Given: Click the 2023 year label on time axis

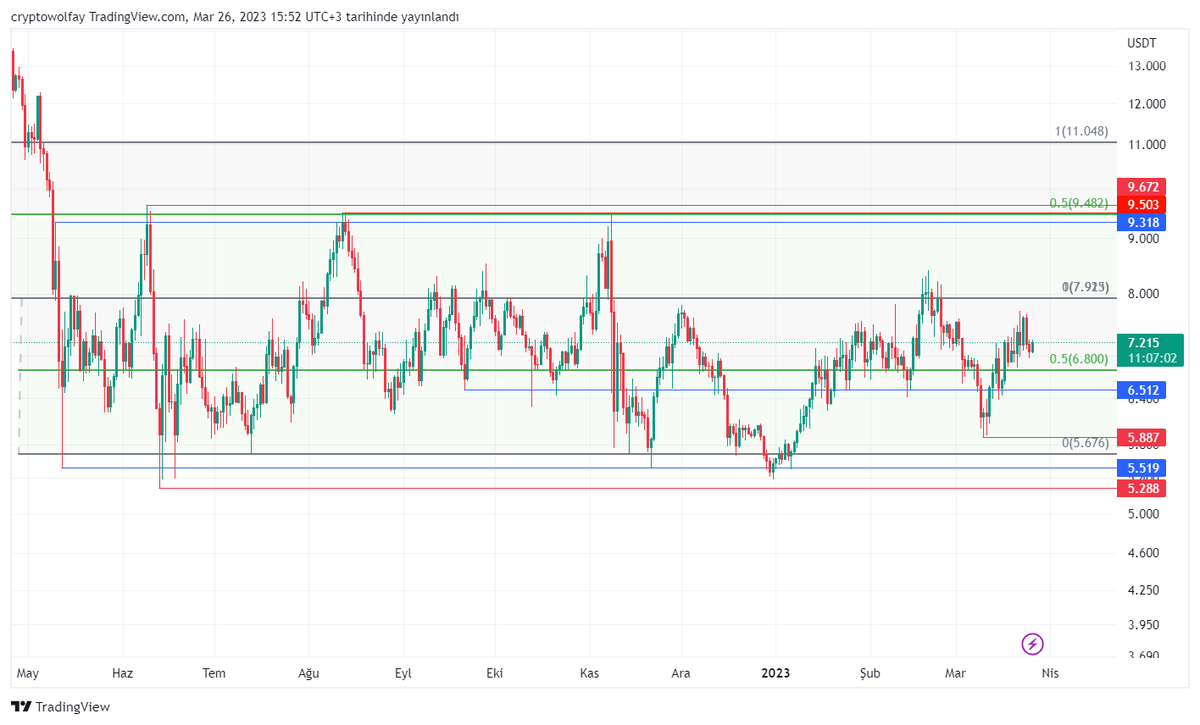Looking at the screenshot, I should click(775, 673).
